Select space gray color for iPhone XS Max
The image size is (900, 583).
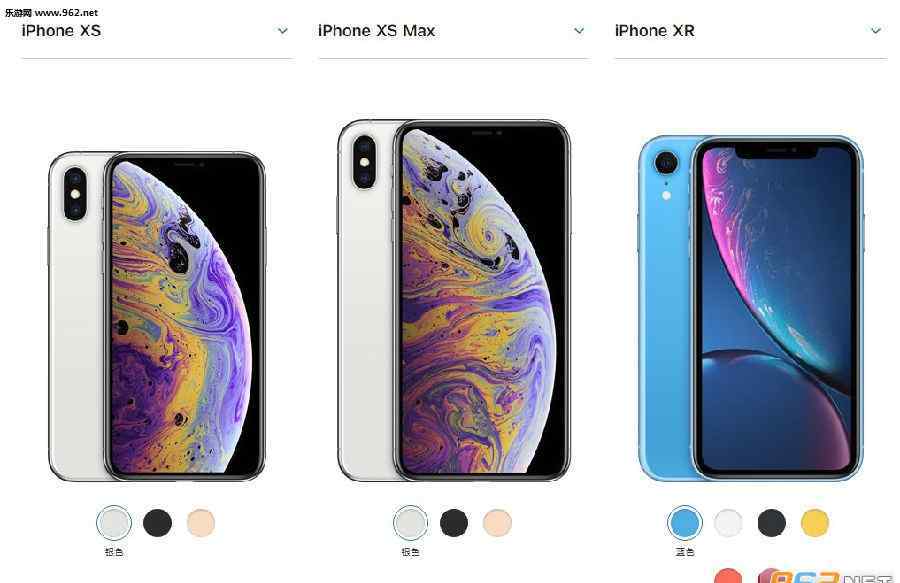pos(454,523)
